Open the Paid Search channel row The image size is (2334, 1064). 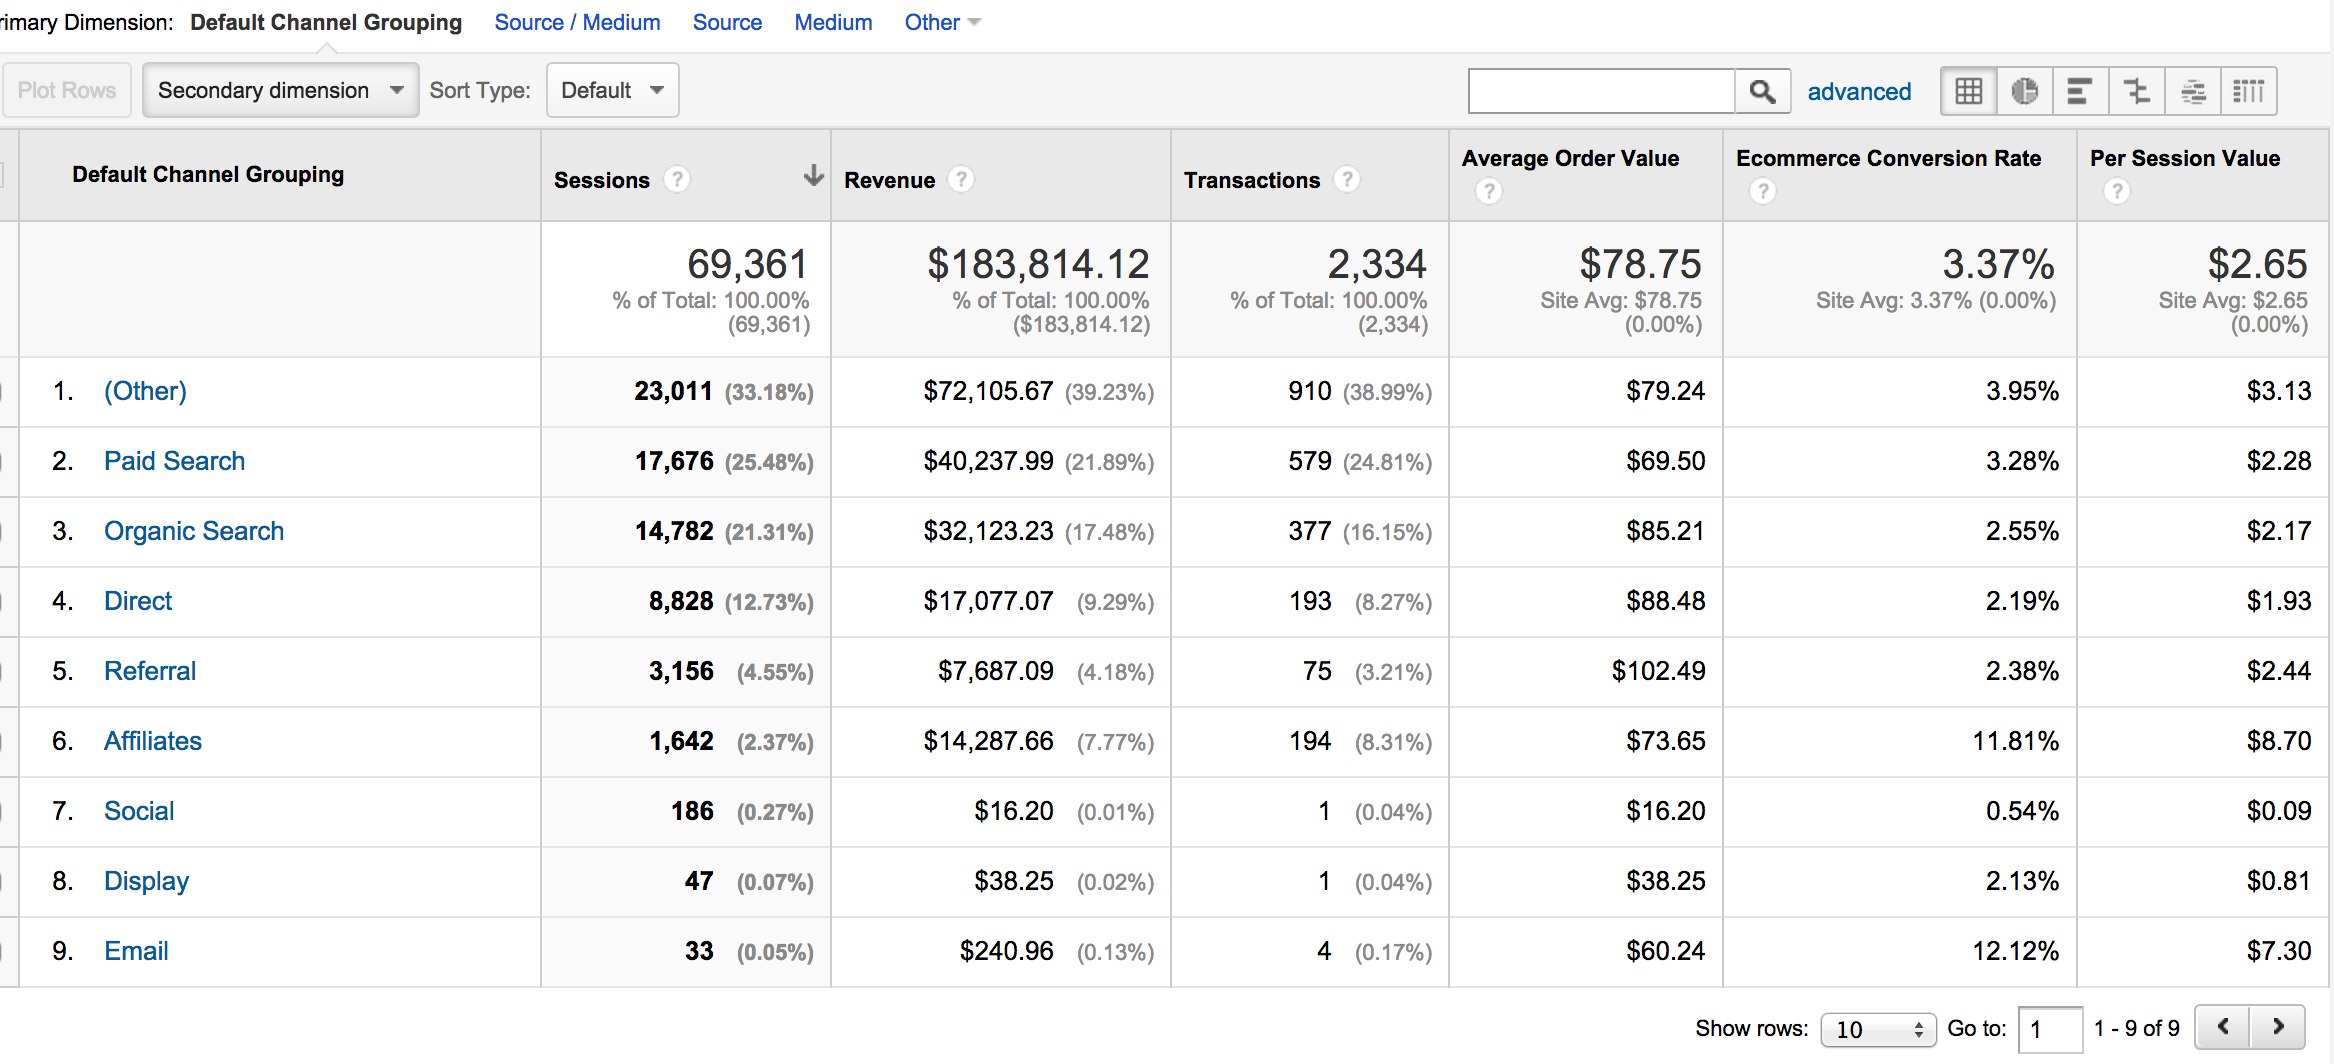click(x=174, y=461)
